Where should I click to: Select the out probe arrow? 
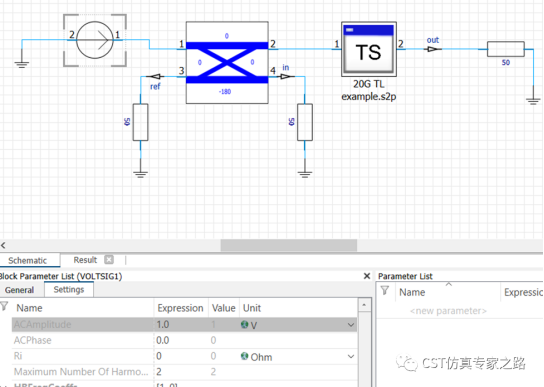point(433,49)
